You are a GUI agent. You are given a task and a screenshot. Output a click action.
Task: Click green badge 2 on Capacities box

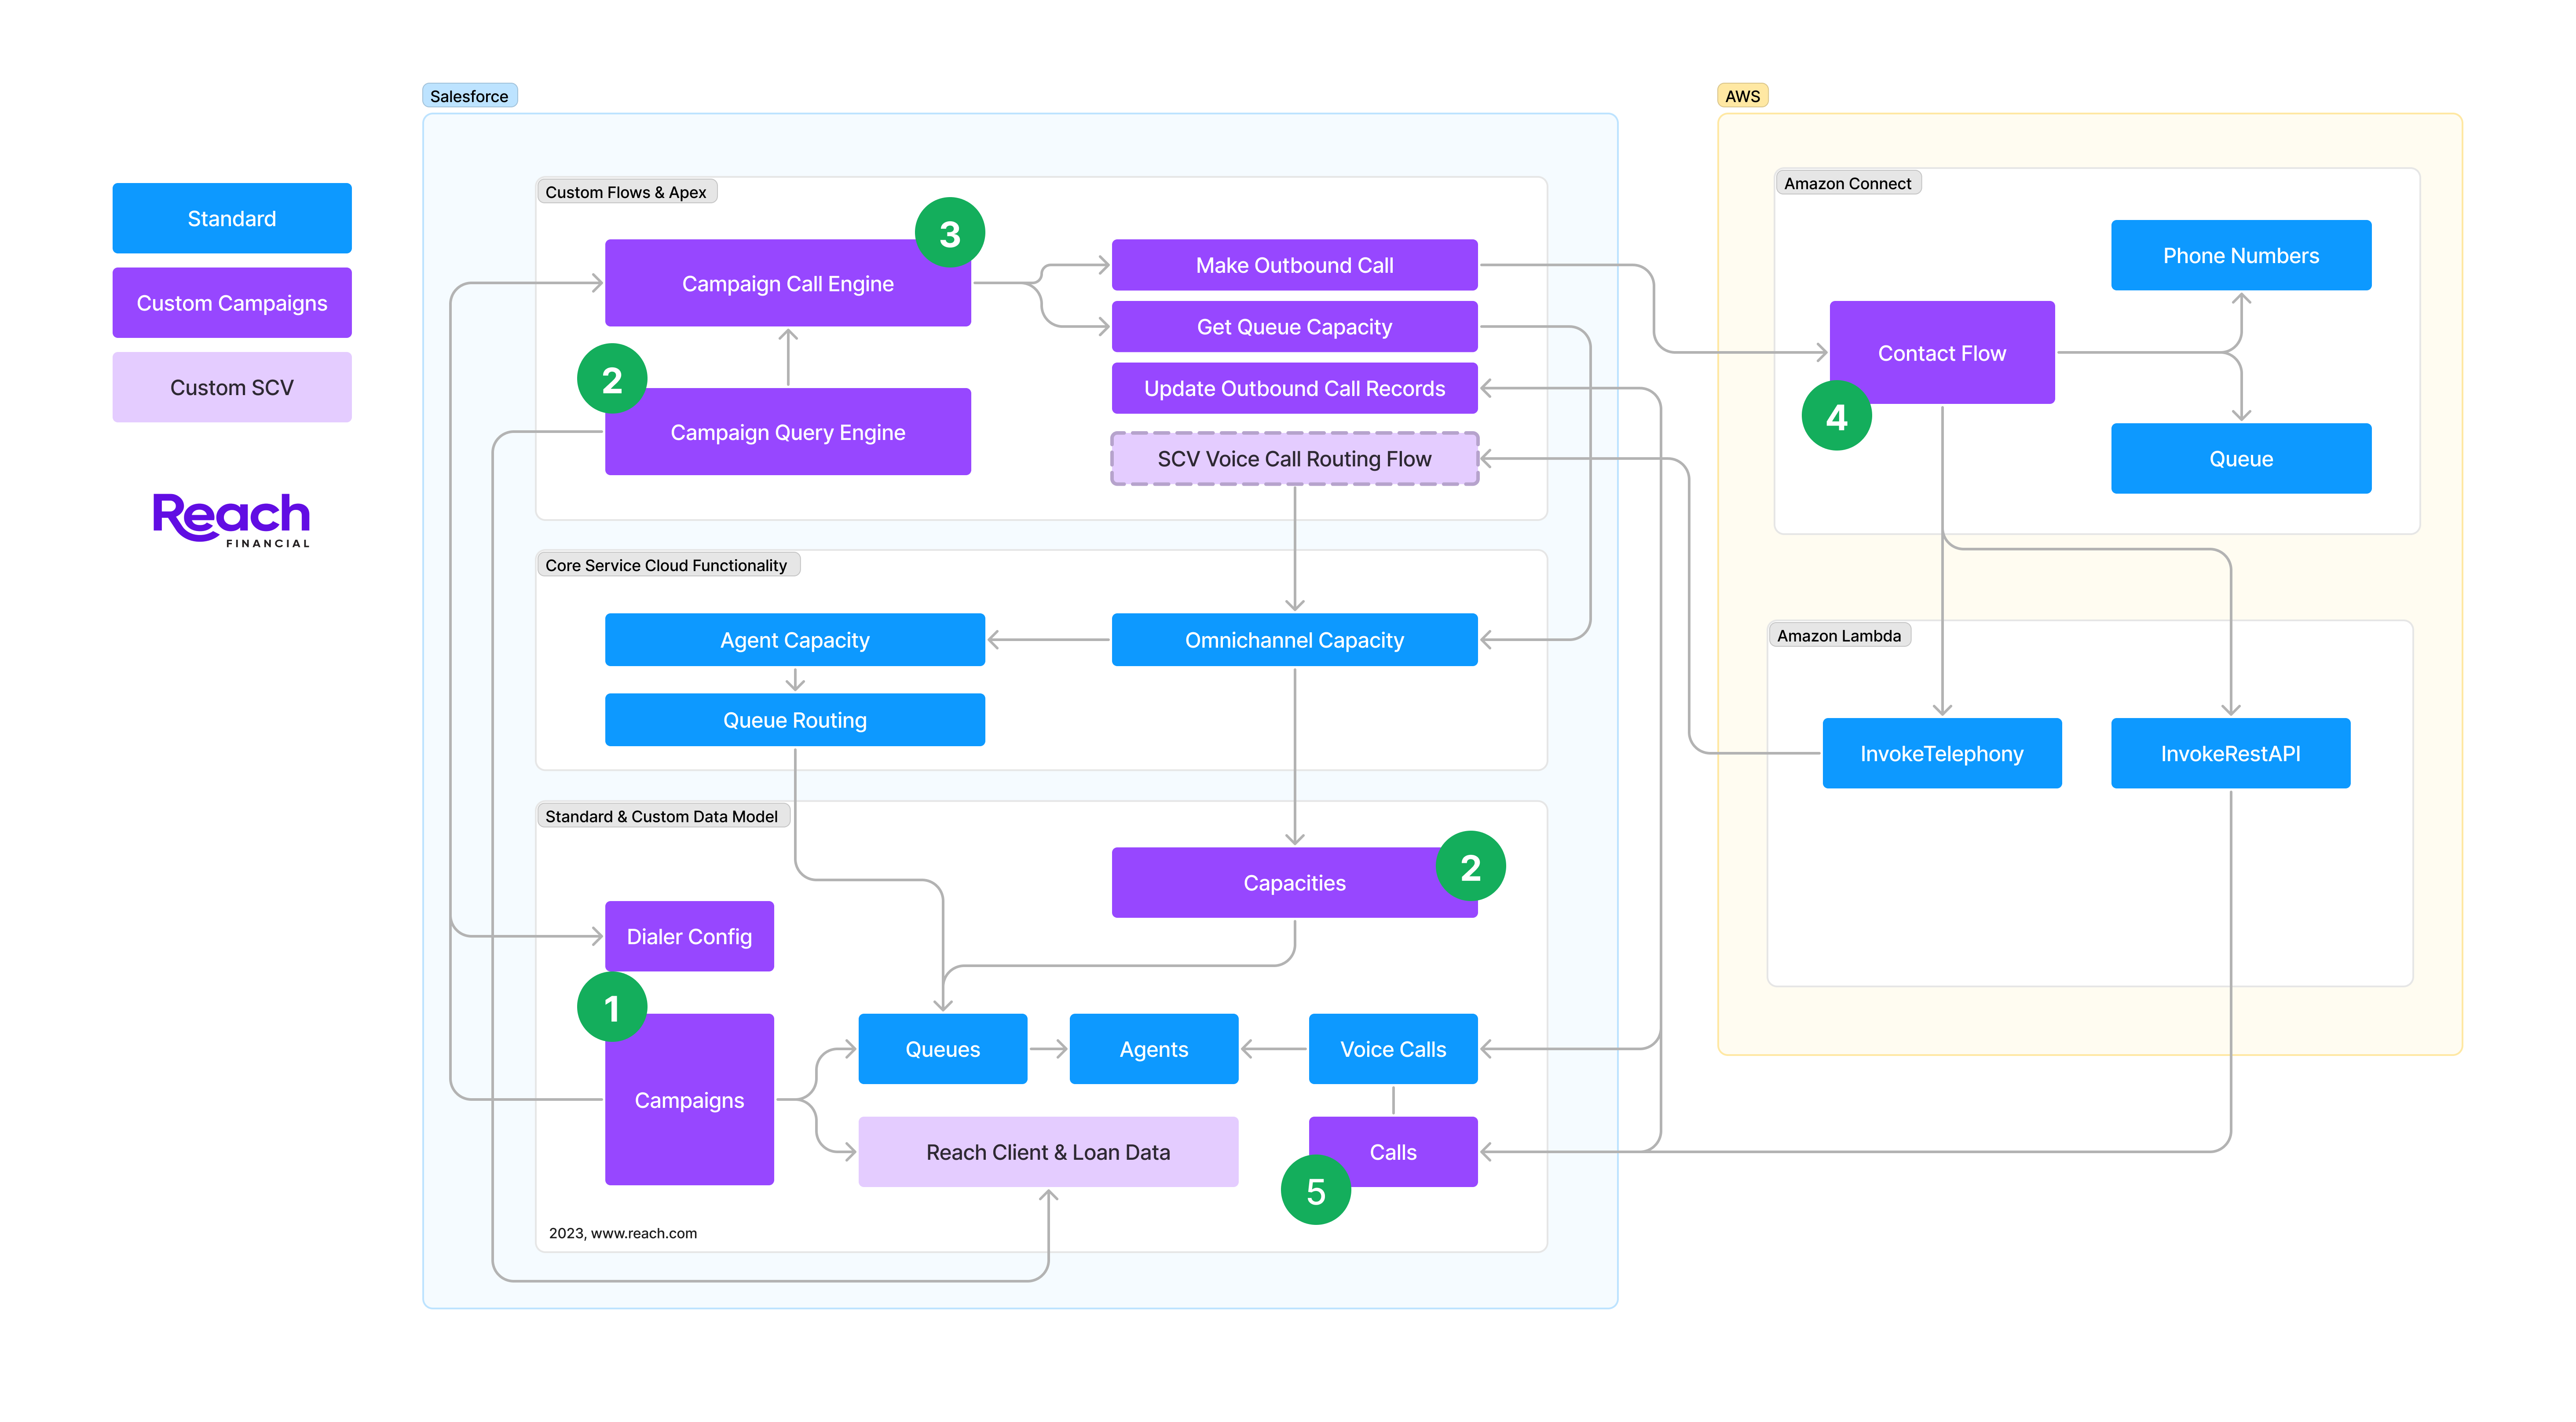coord(1470,866)
